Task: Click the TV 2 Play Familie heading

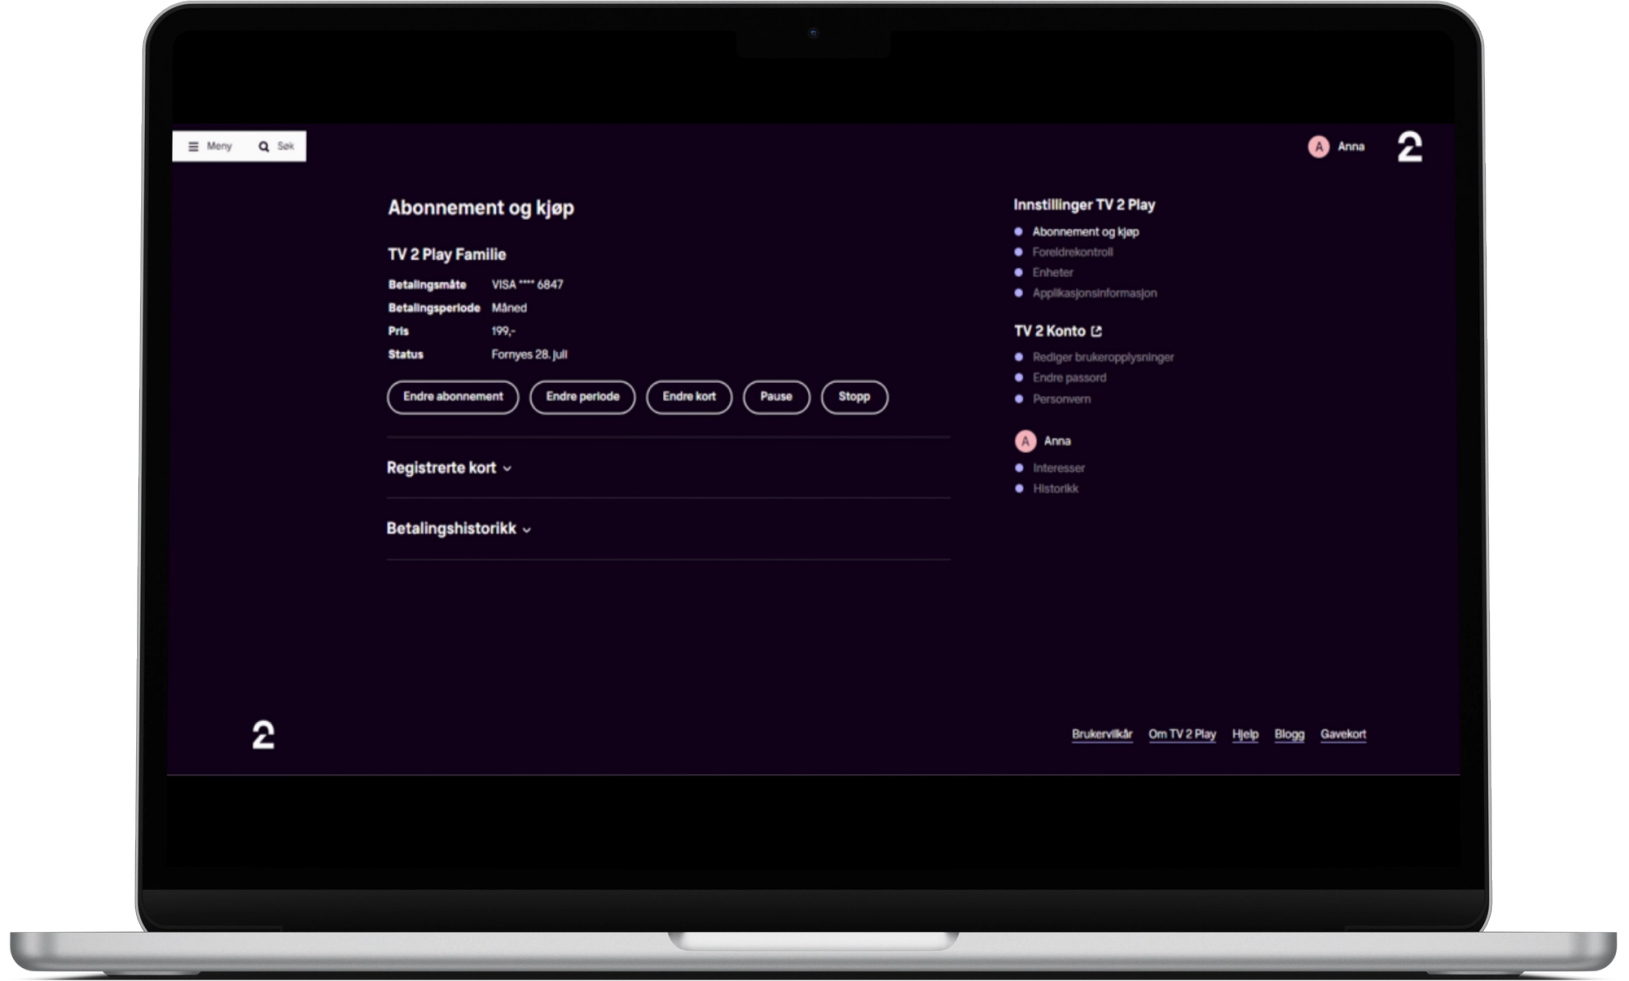Action: coord(446,255)
